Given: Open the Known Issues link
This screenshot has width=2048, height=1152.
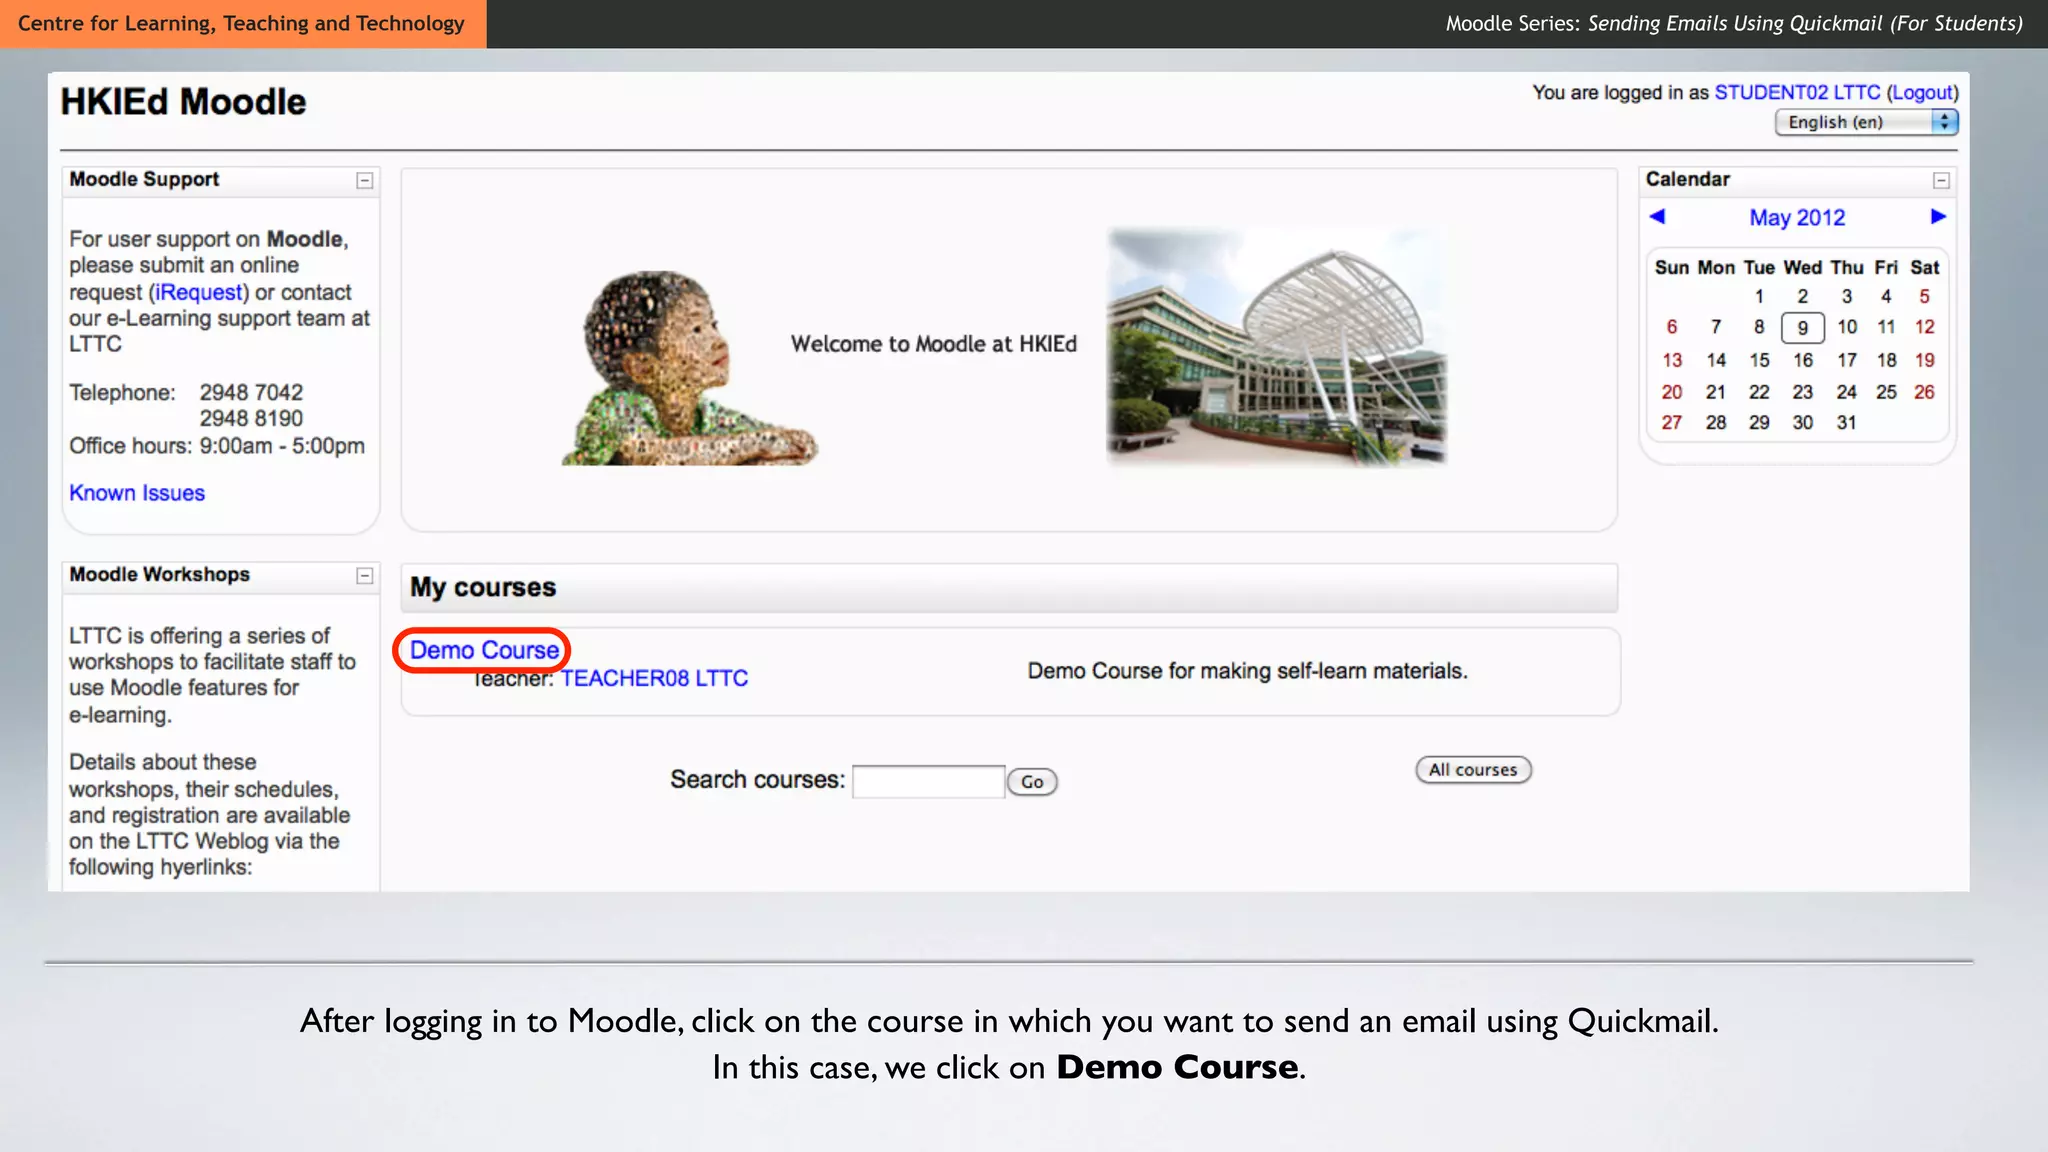Looking at the screenshot, I should pyautogui.click(x=137, y=493).
